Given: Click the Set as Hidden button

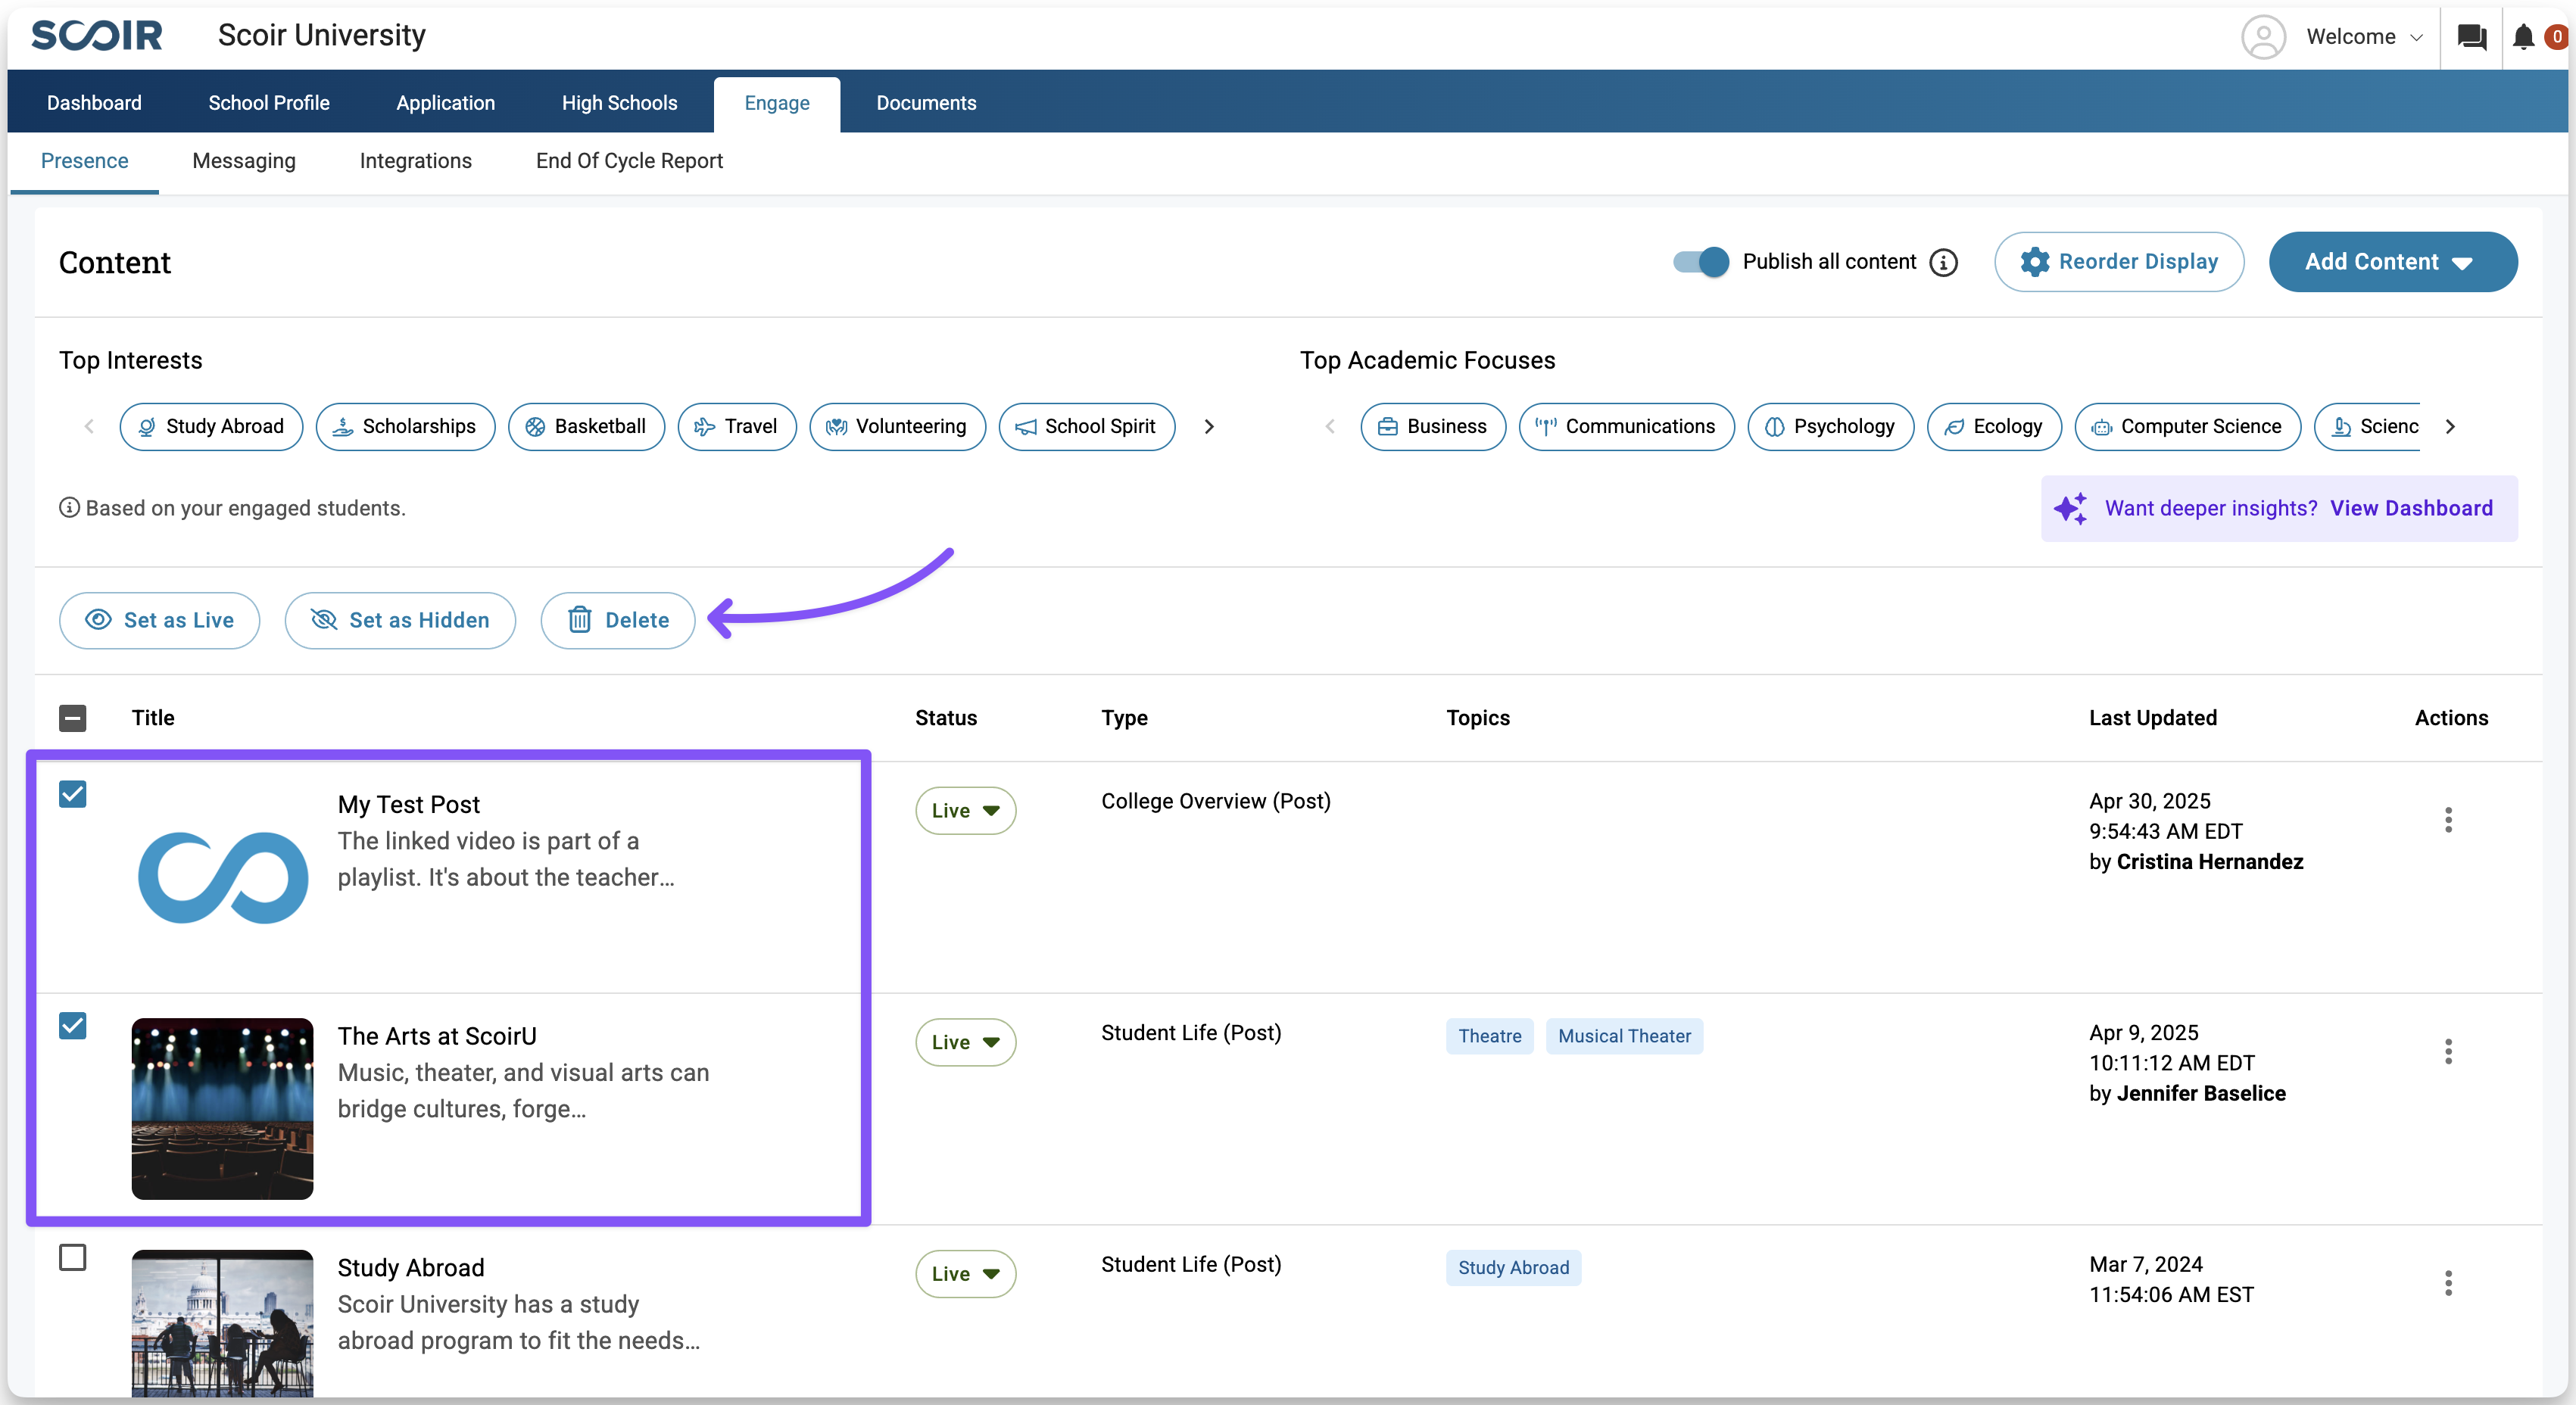Looking at the screenshot, I should click(400, 620).
